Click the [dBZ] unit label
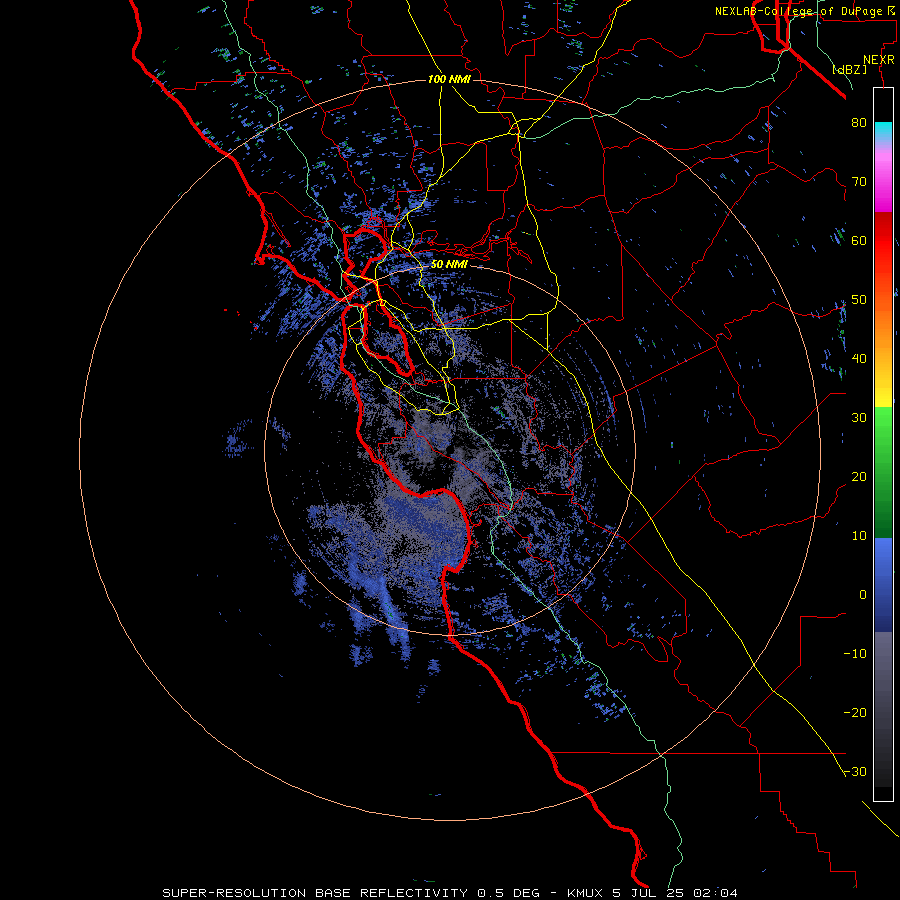This screenshot has height=900, width=900. tap(849, 70)
